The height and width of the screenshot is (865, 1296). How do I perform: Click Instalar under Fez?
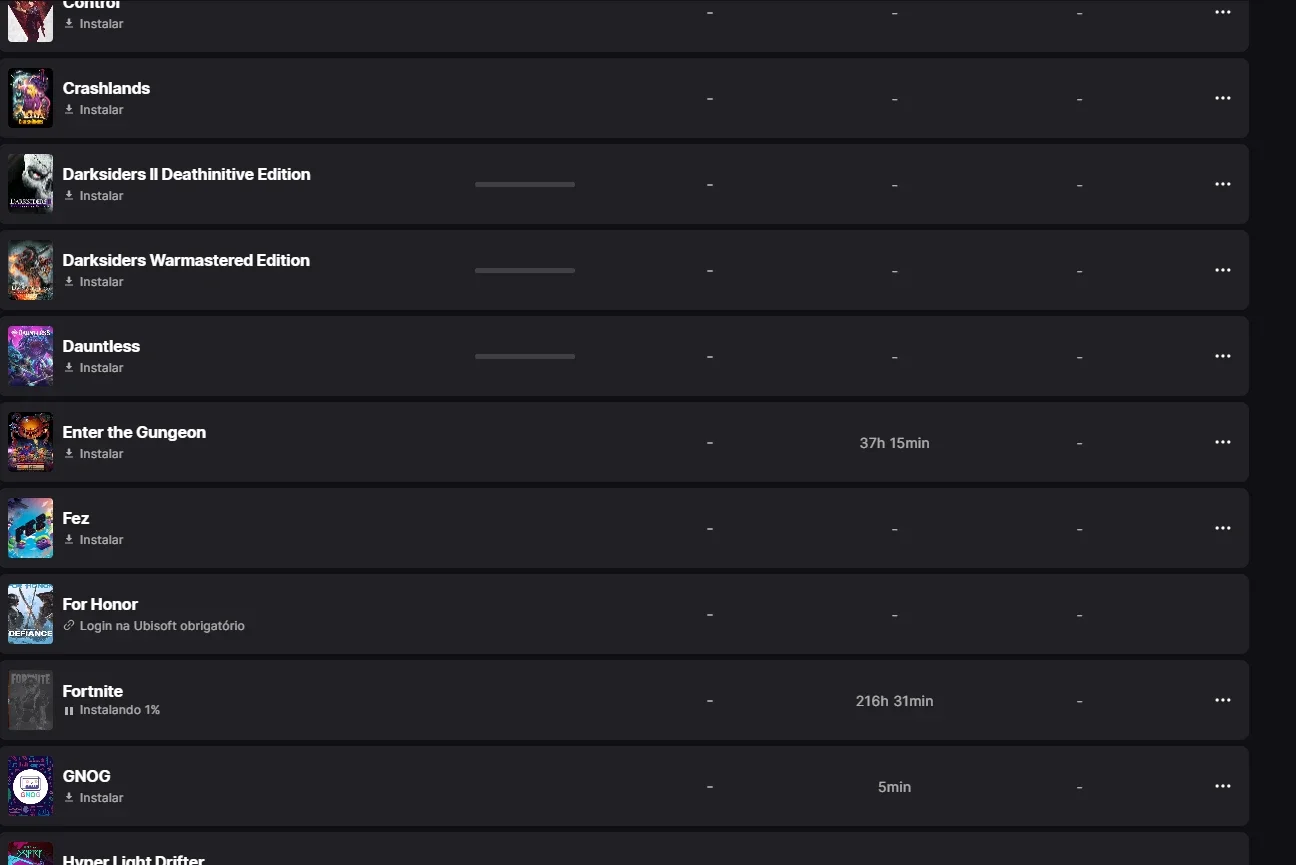(x=93, y=540)
